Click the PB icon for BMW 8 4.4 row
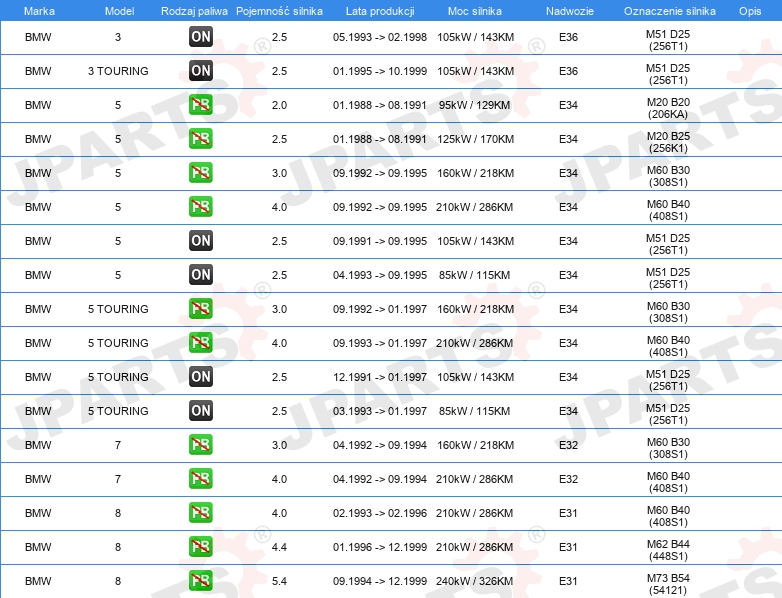This screenshot has width=782, height=598. click(201, 547)
